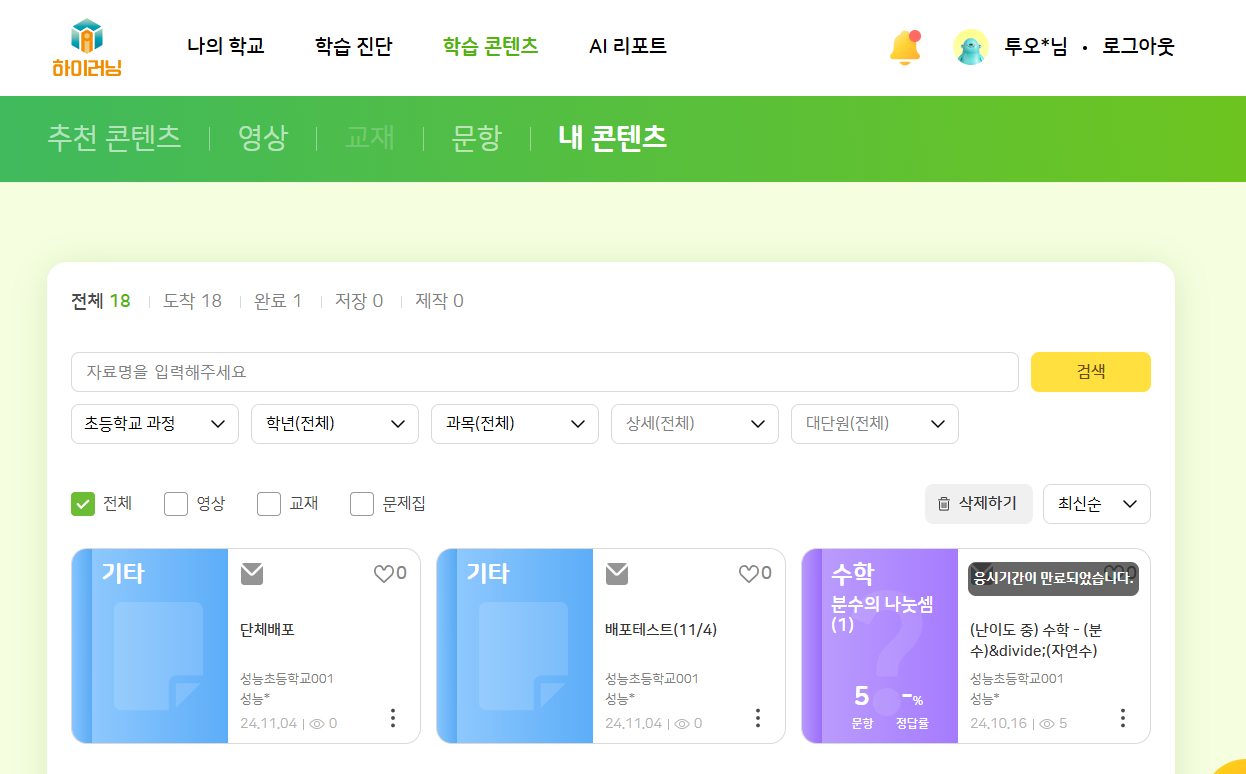The image size is (1246, 774).
Task: Open three-dot menu on 수학 card
Action: (x=1123, y=718)
